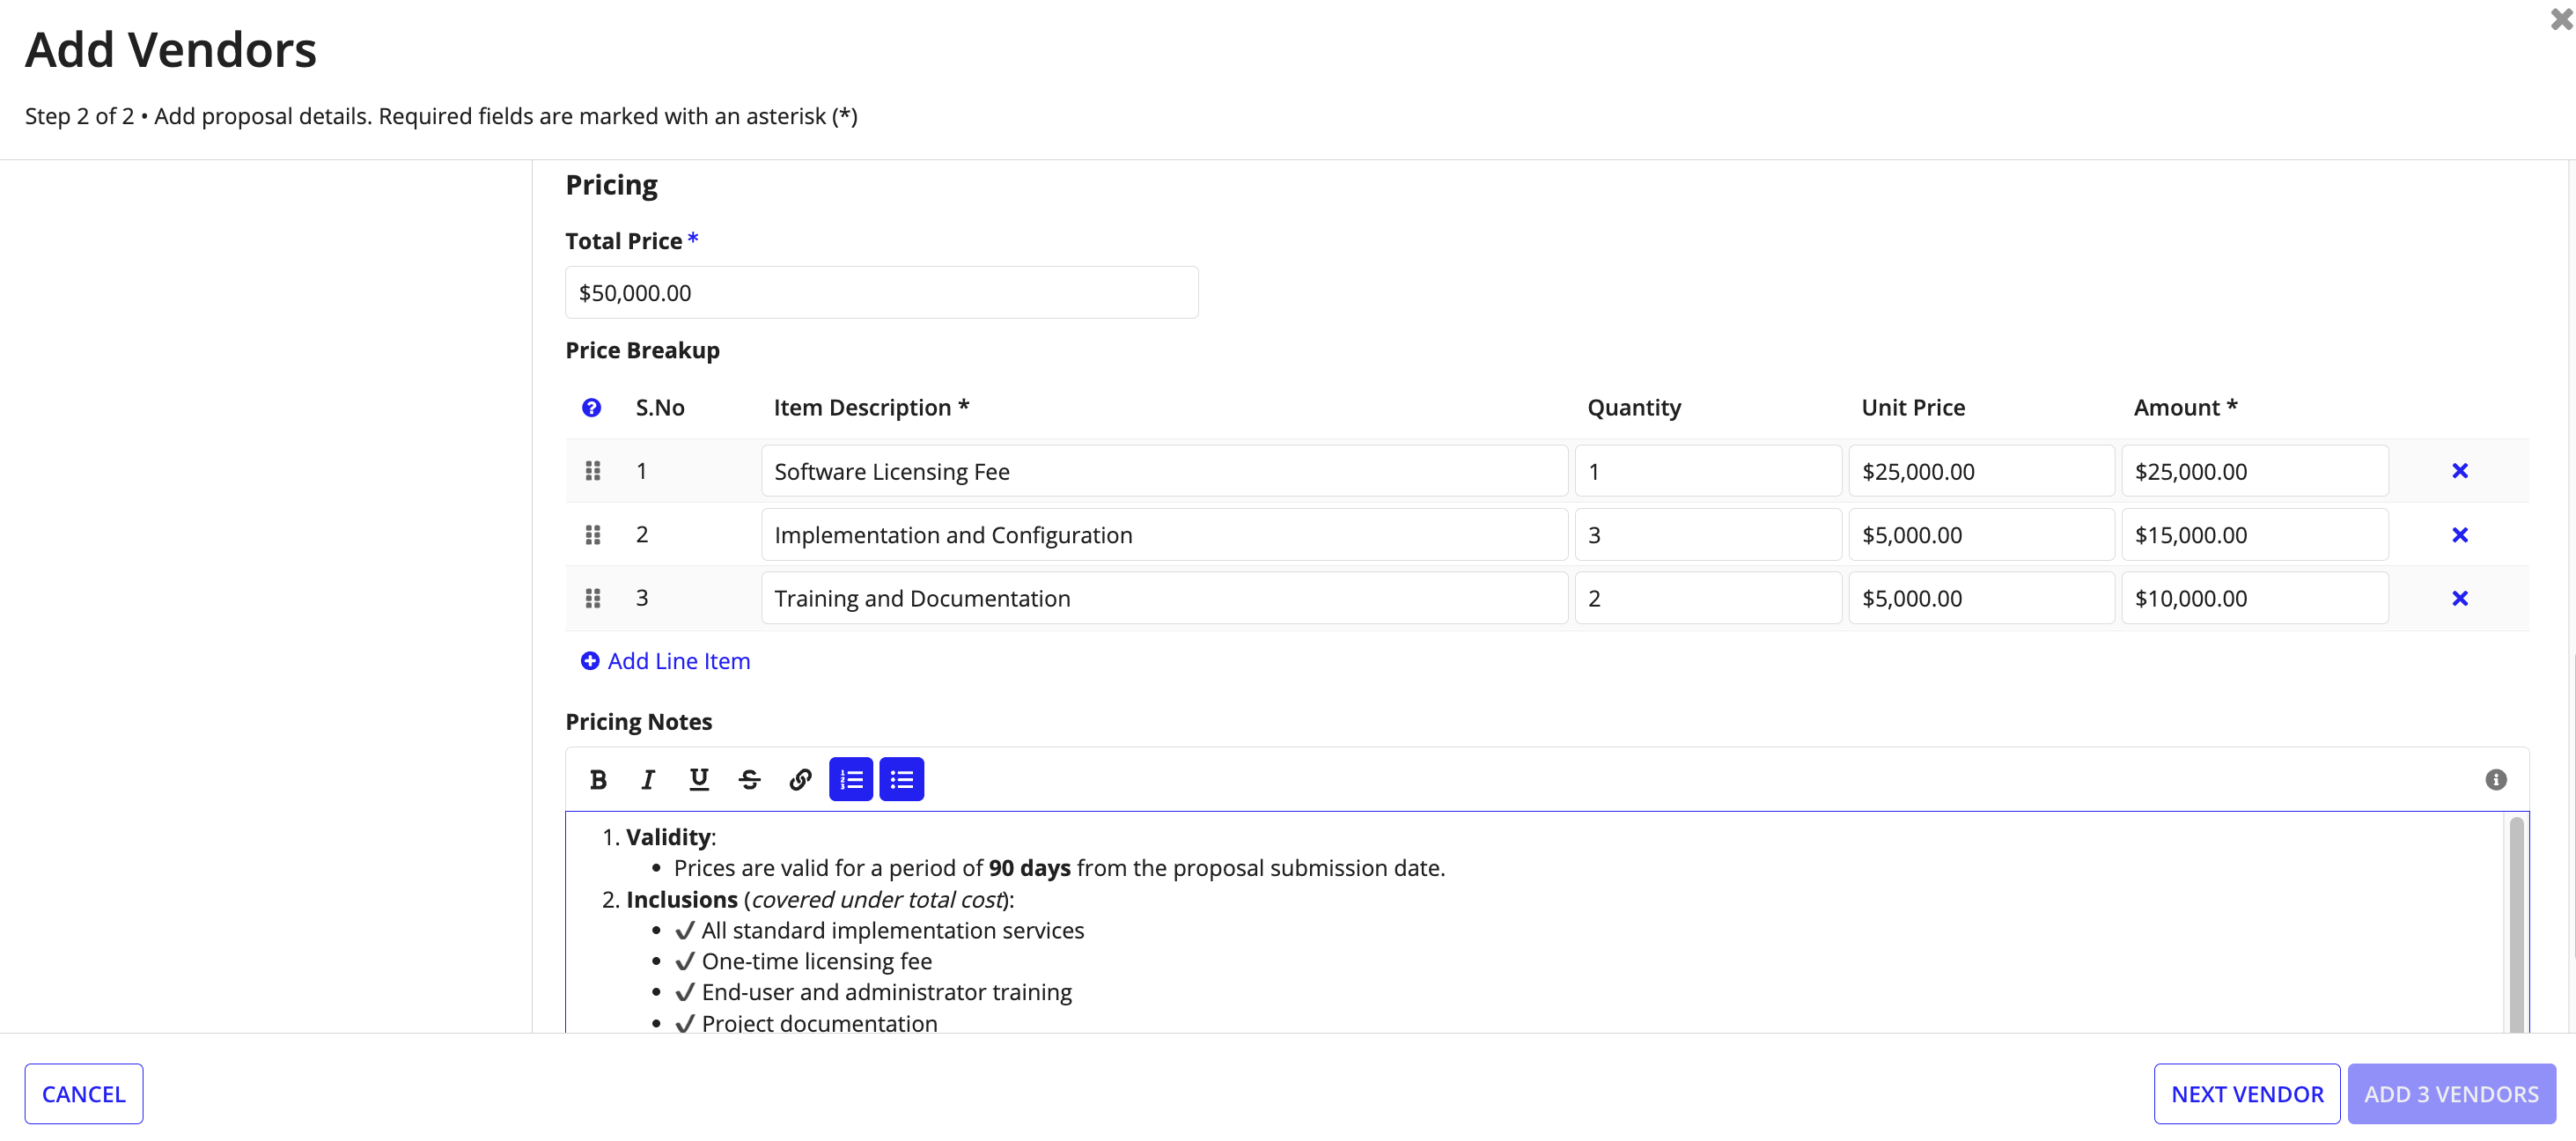Image resolution: width=2576 pixels, height=1141 pixels.
Task: Toggle bold formatting in Pricing Notes
Action: (598, 780)
